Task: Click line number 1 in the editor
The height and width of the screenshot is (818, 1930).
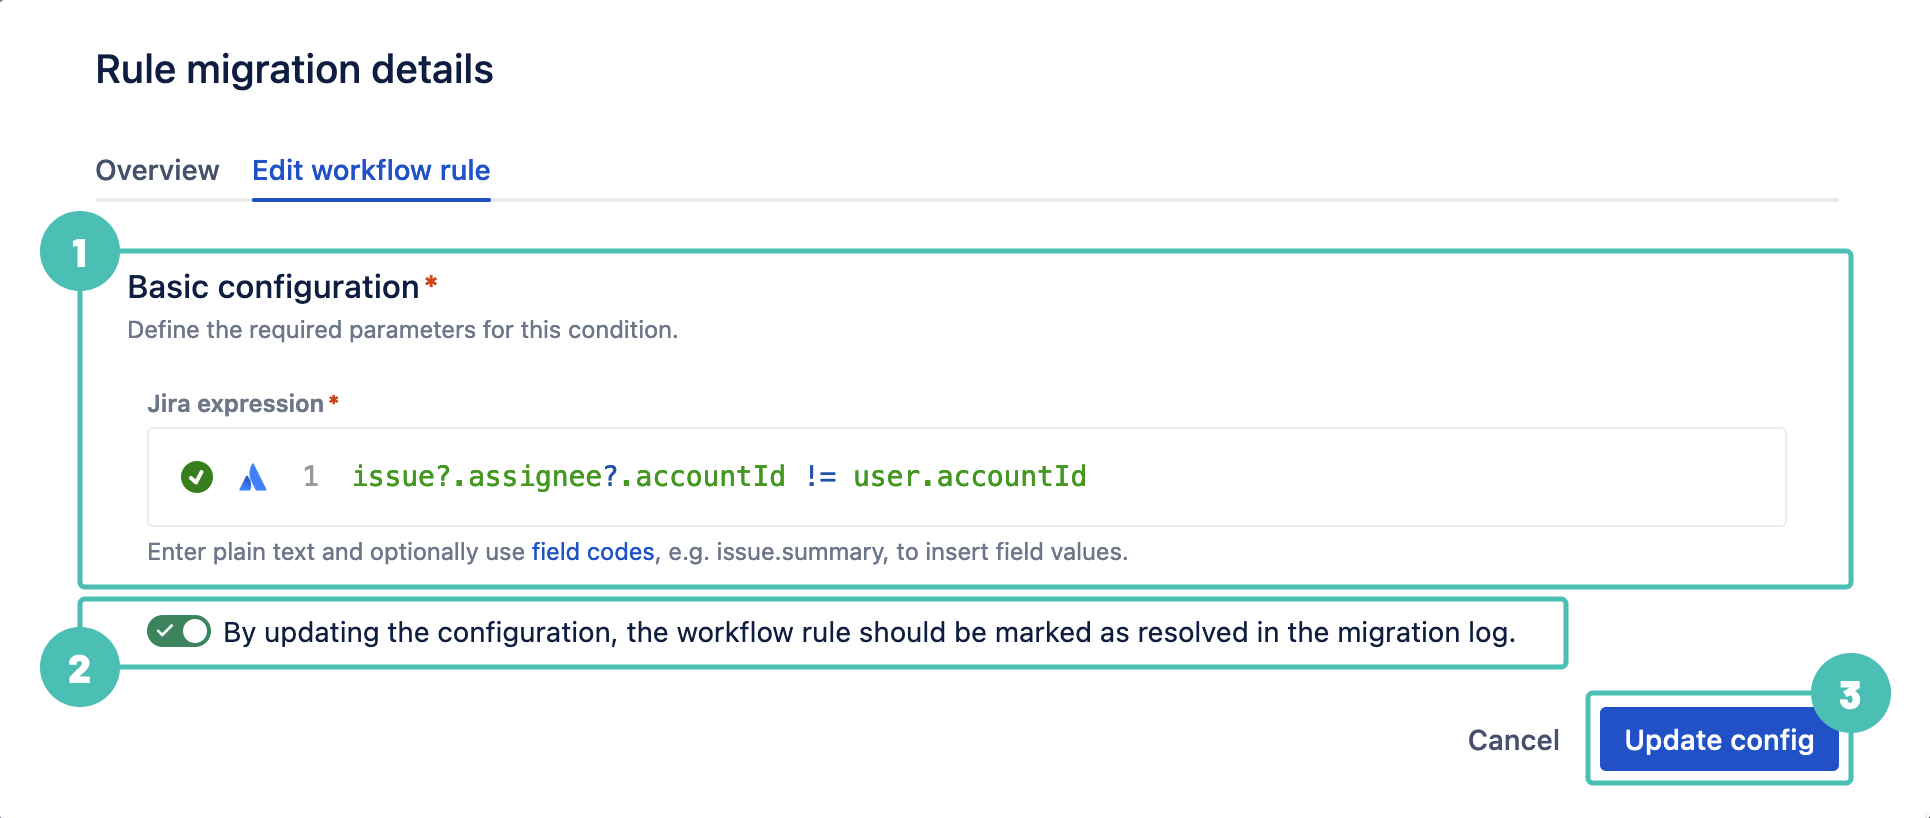Action: tap(311, 477)
